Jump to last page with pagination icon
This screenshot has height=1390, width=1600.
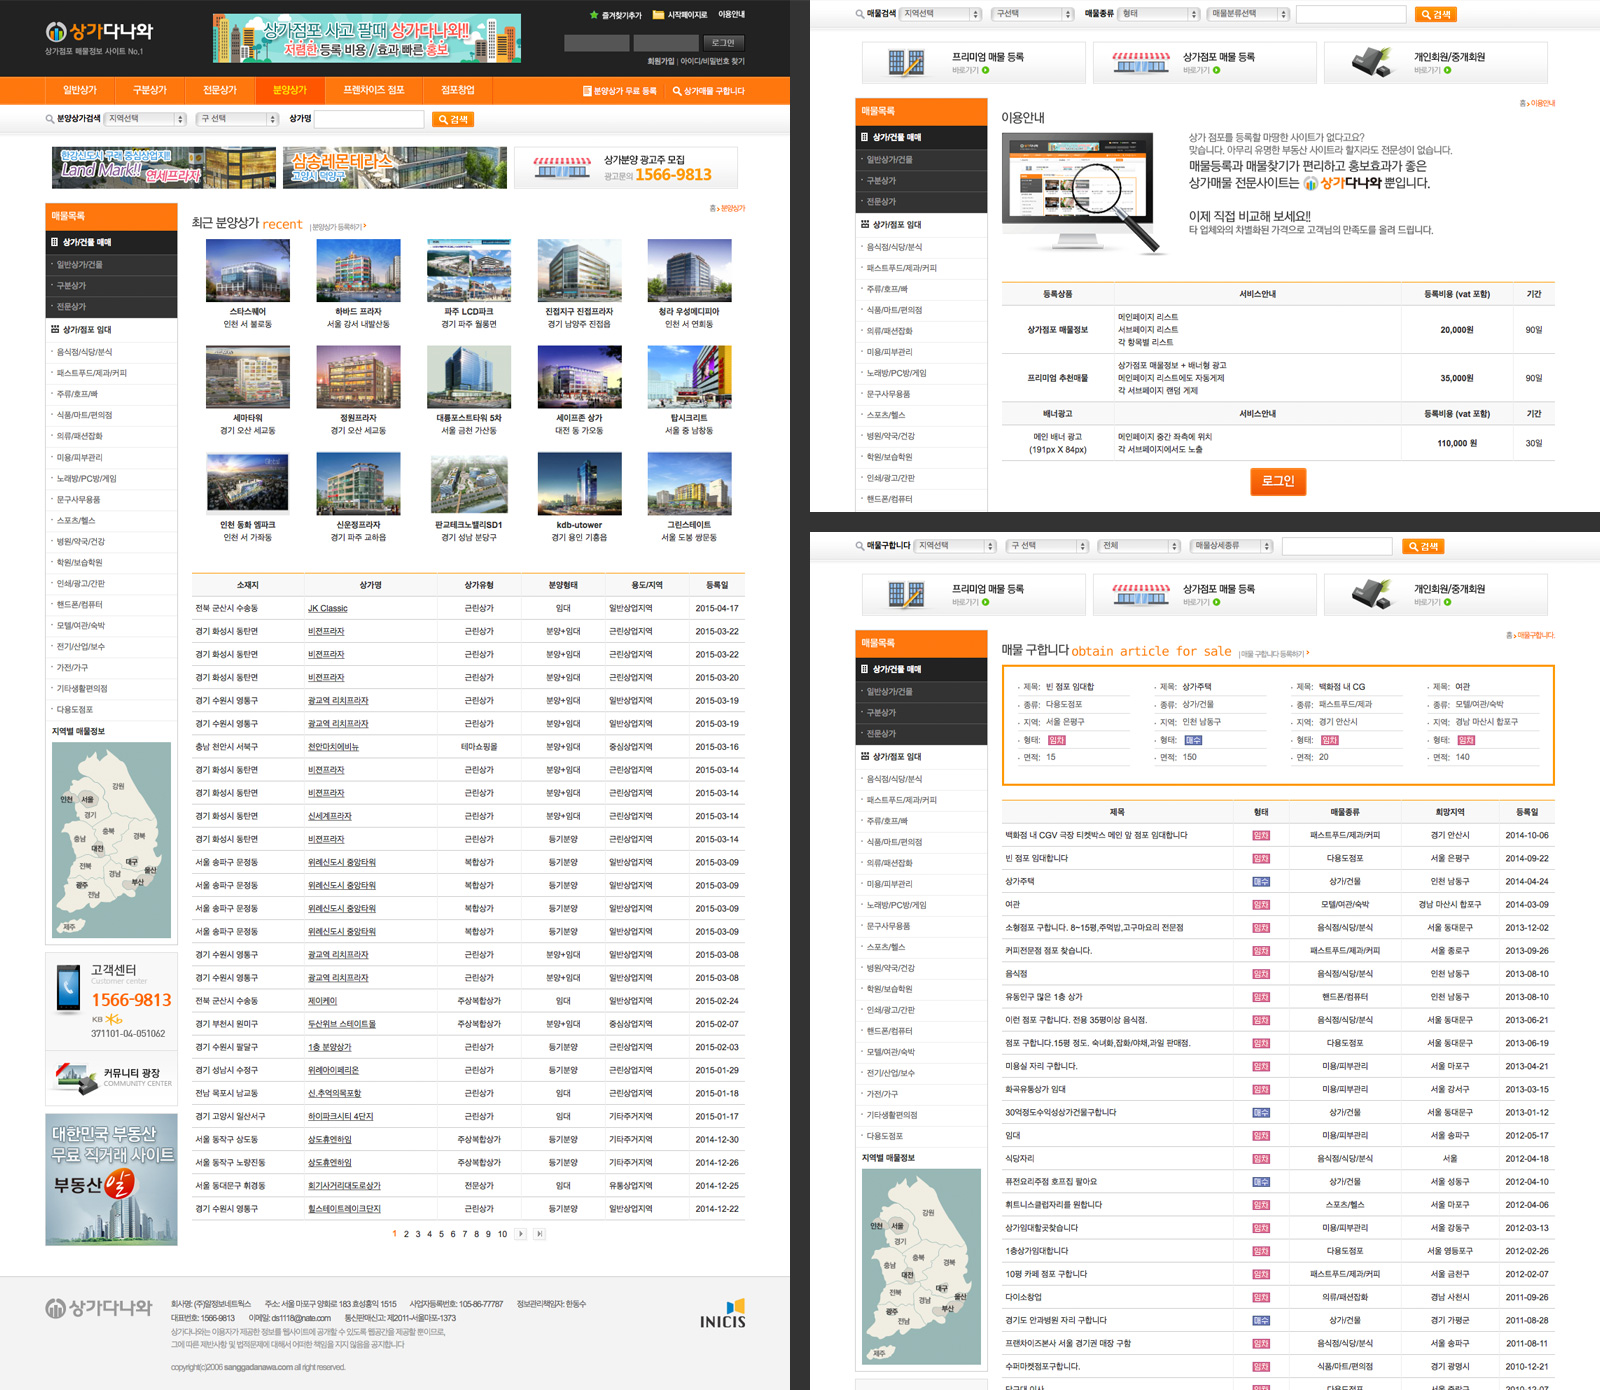[x=539, y=1234]
